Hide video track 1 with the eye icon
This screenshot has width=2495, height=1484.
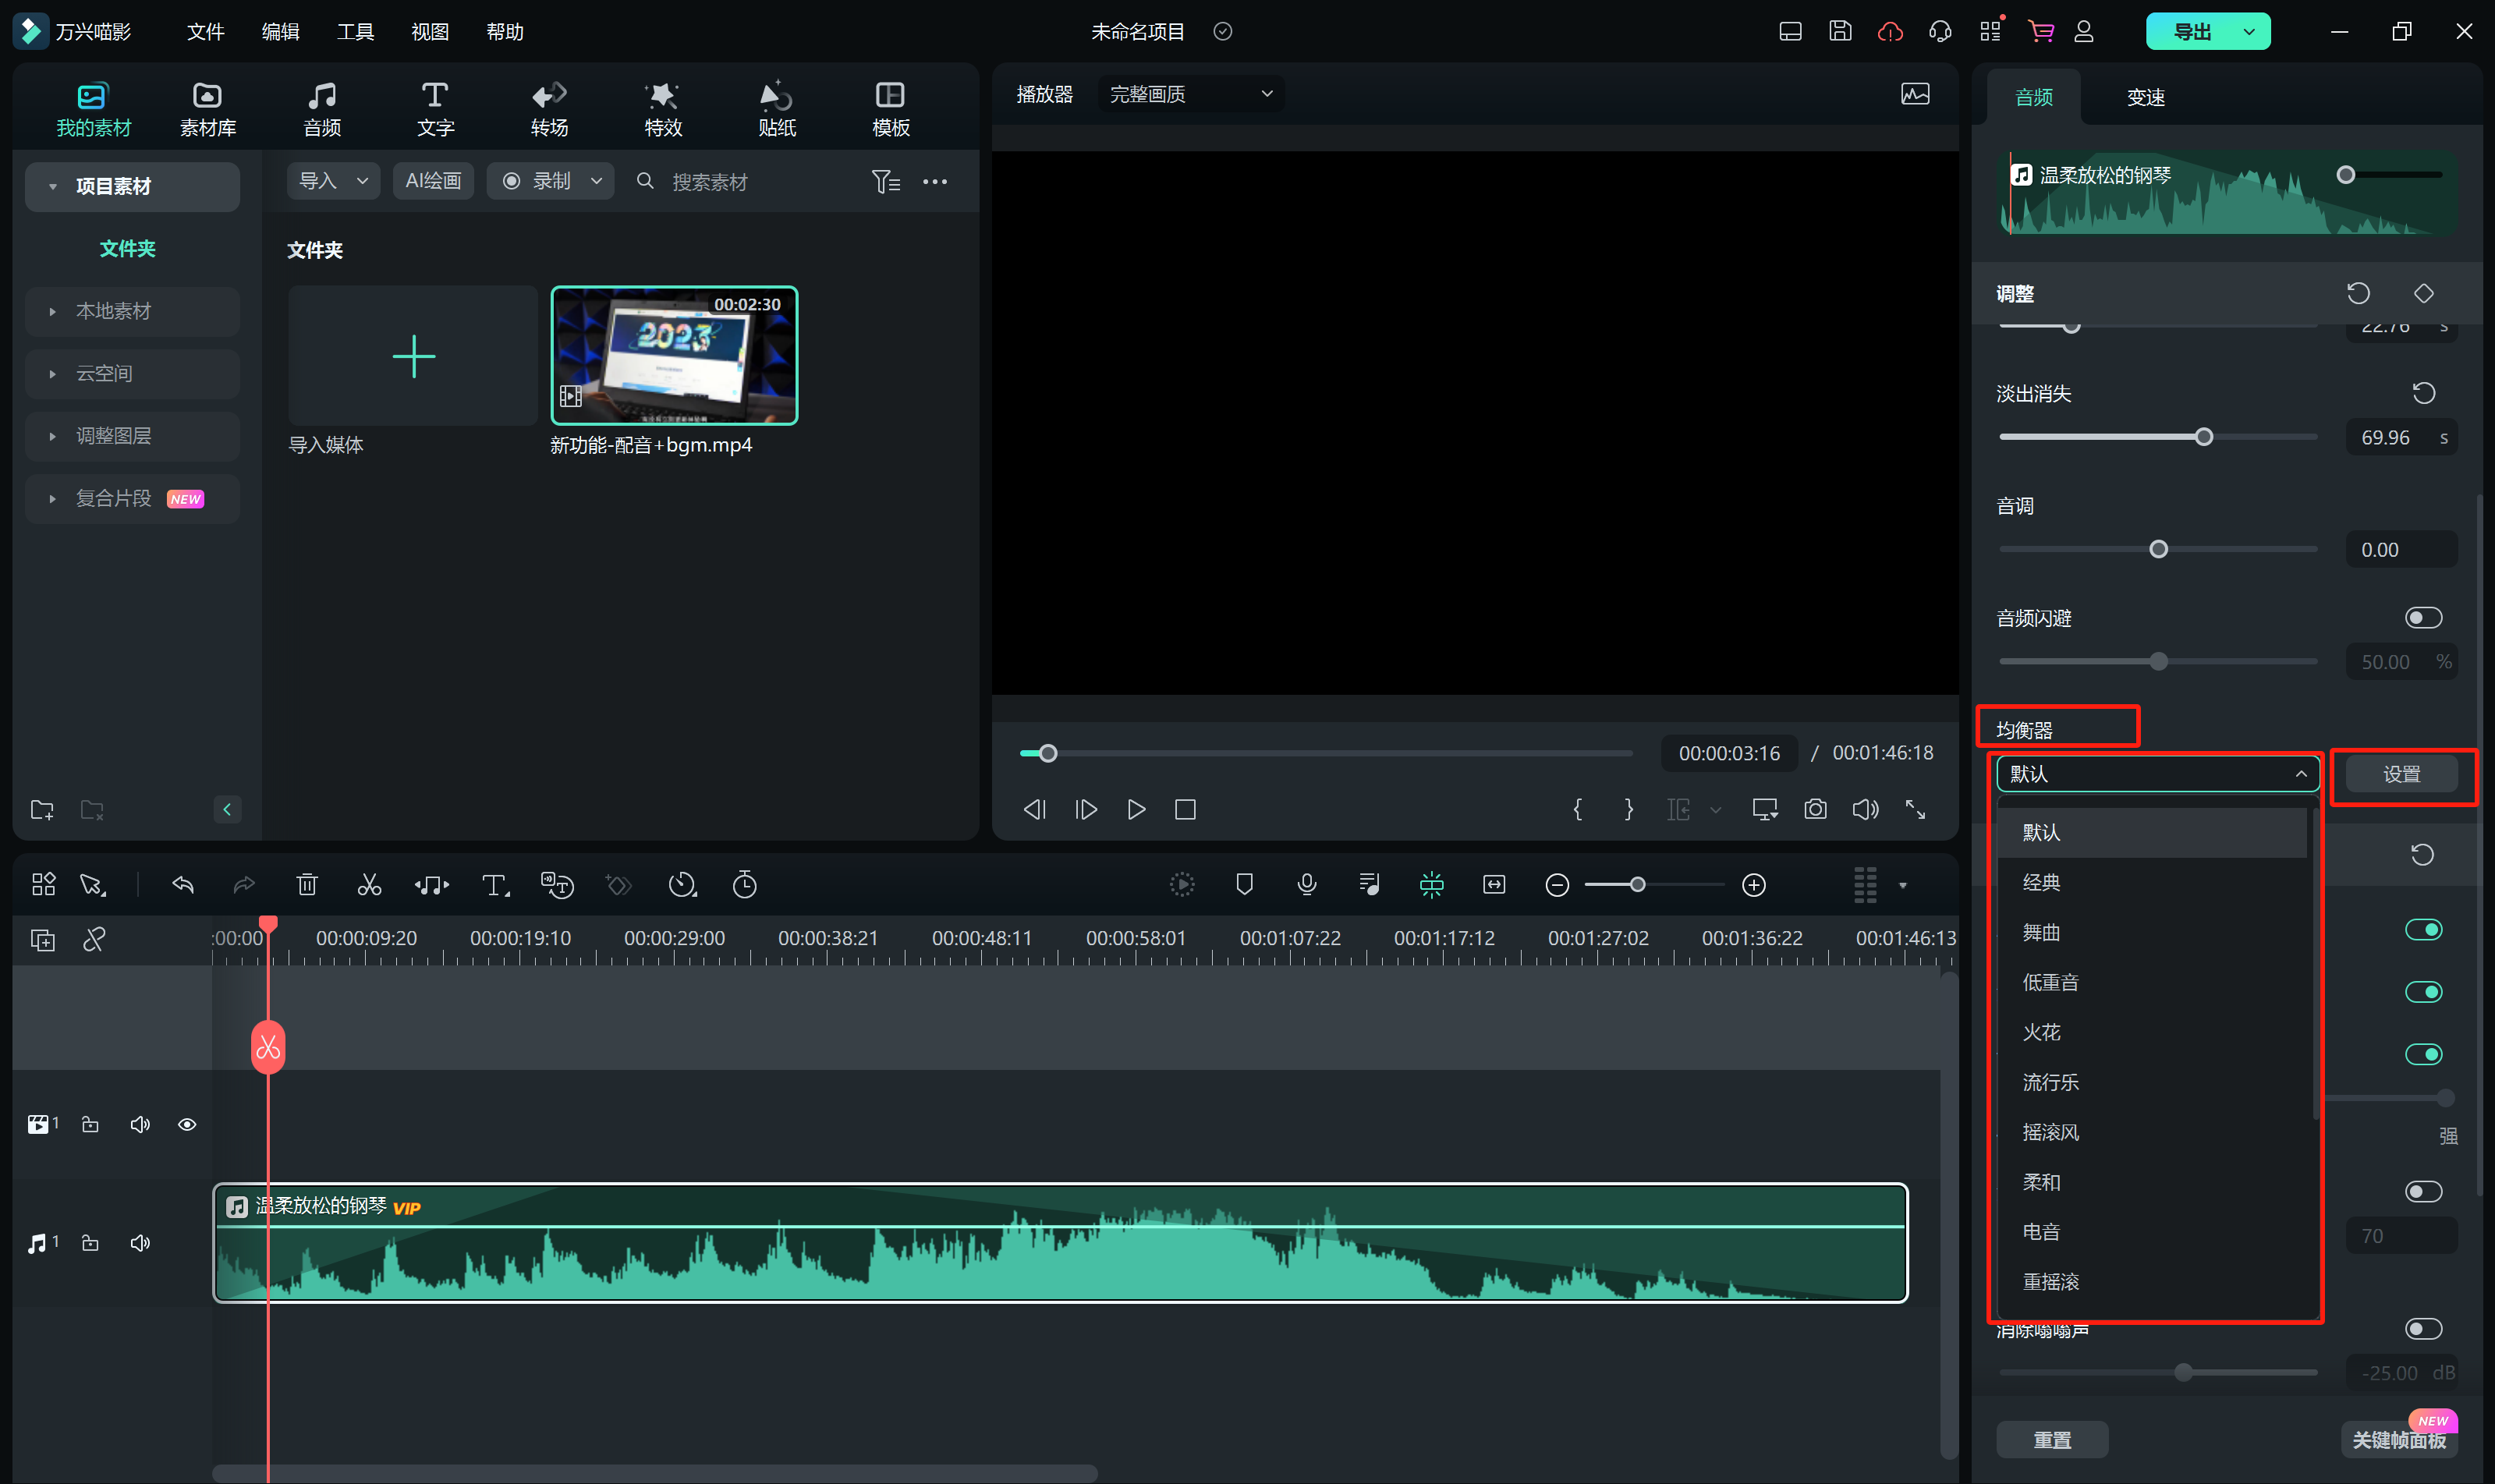[x=187, y=1124]
